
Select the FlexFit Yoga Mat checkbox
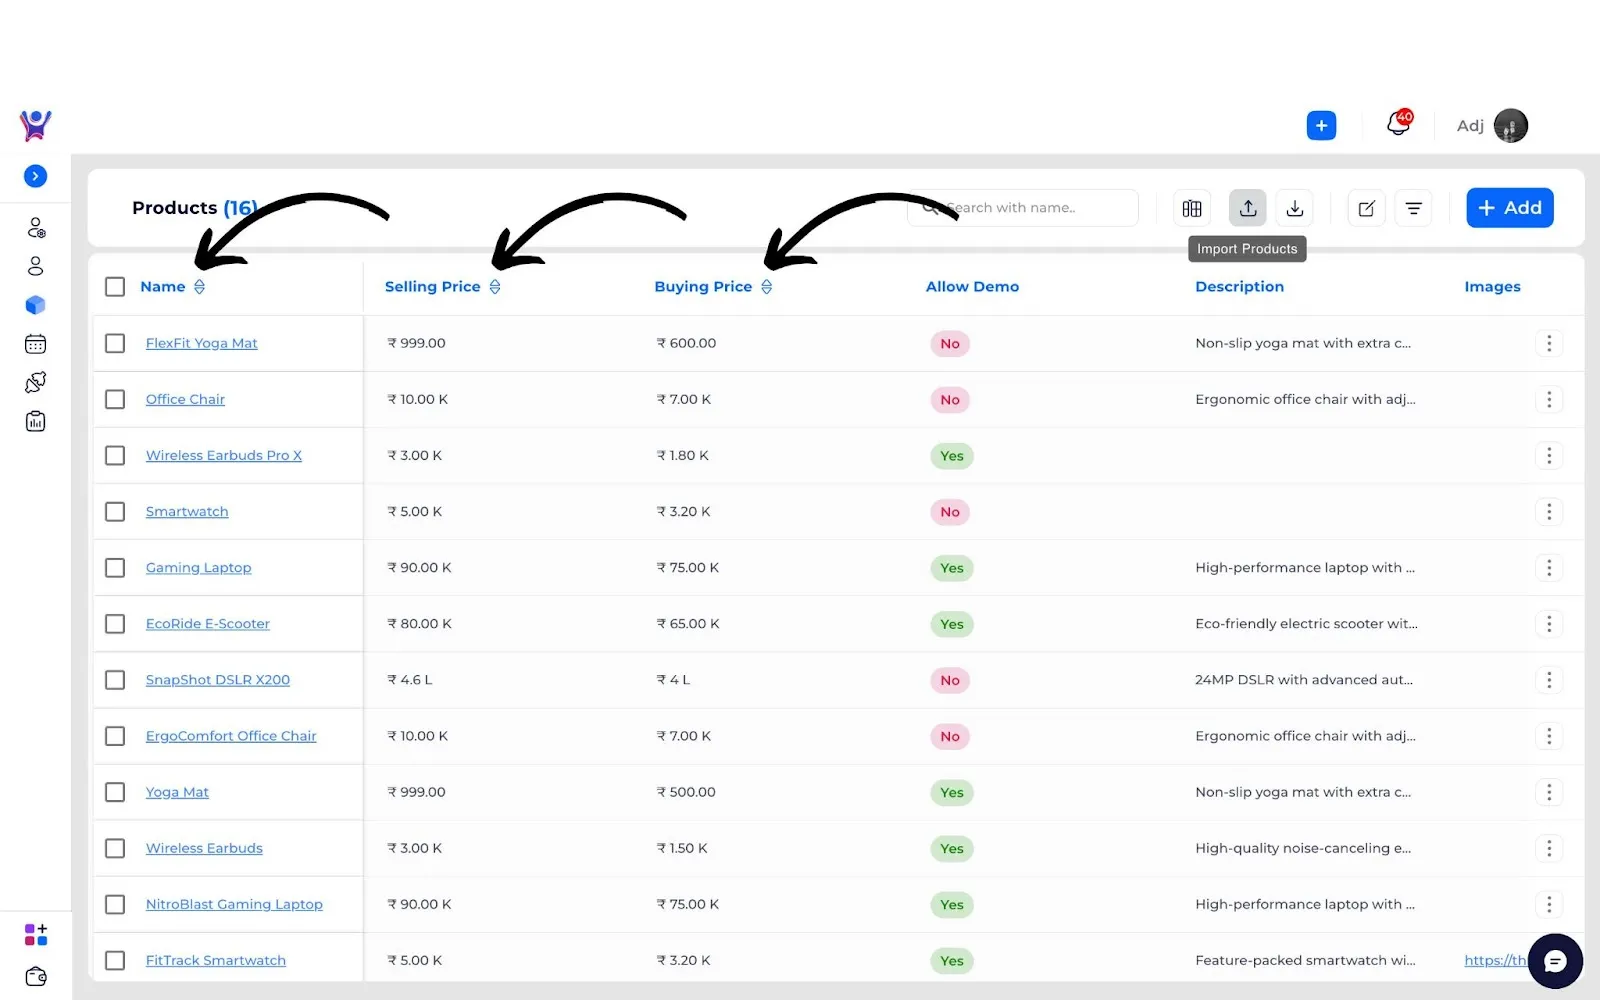[115, 343]
